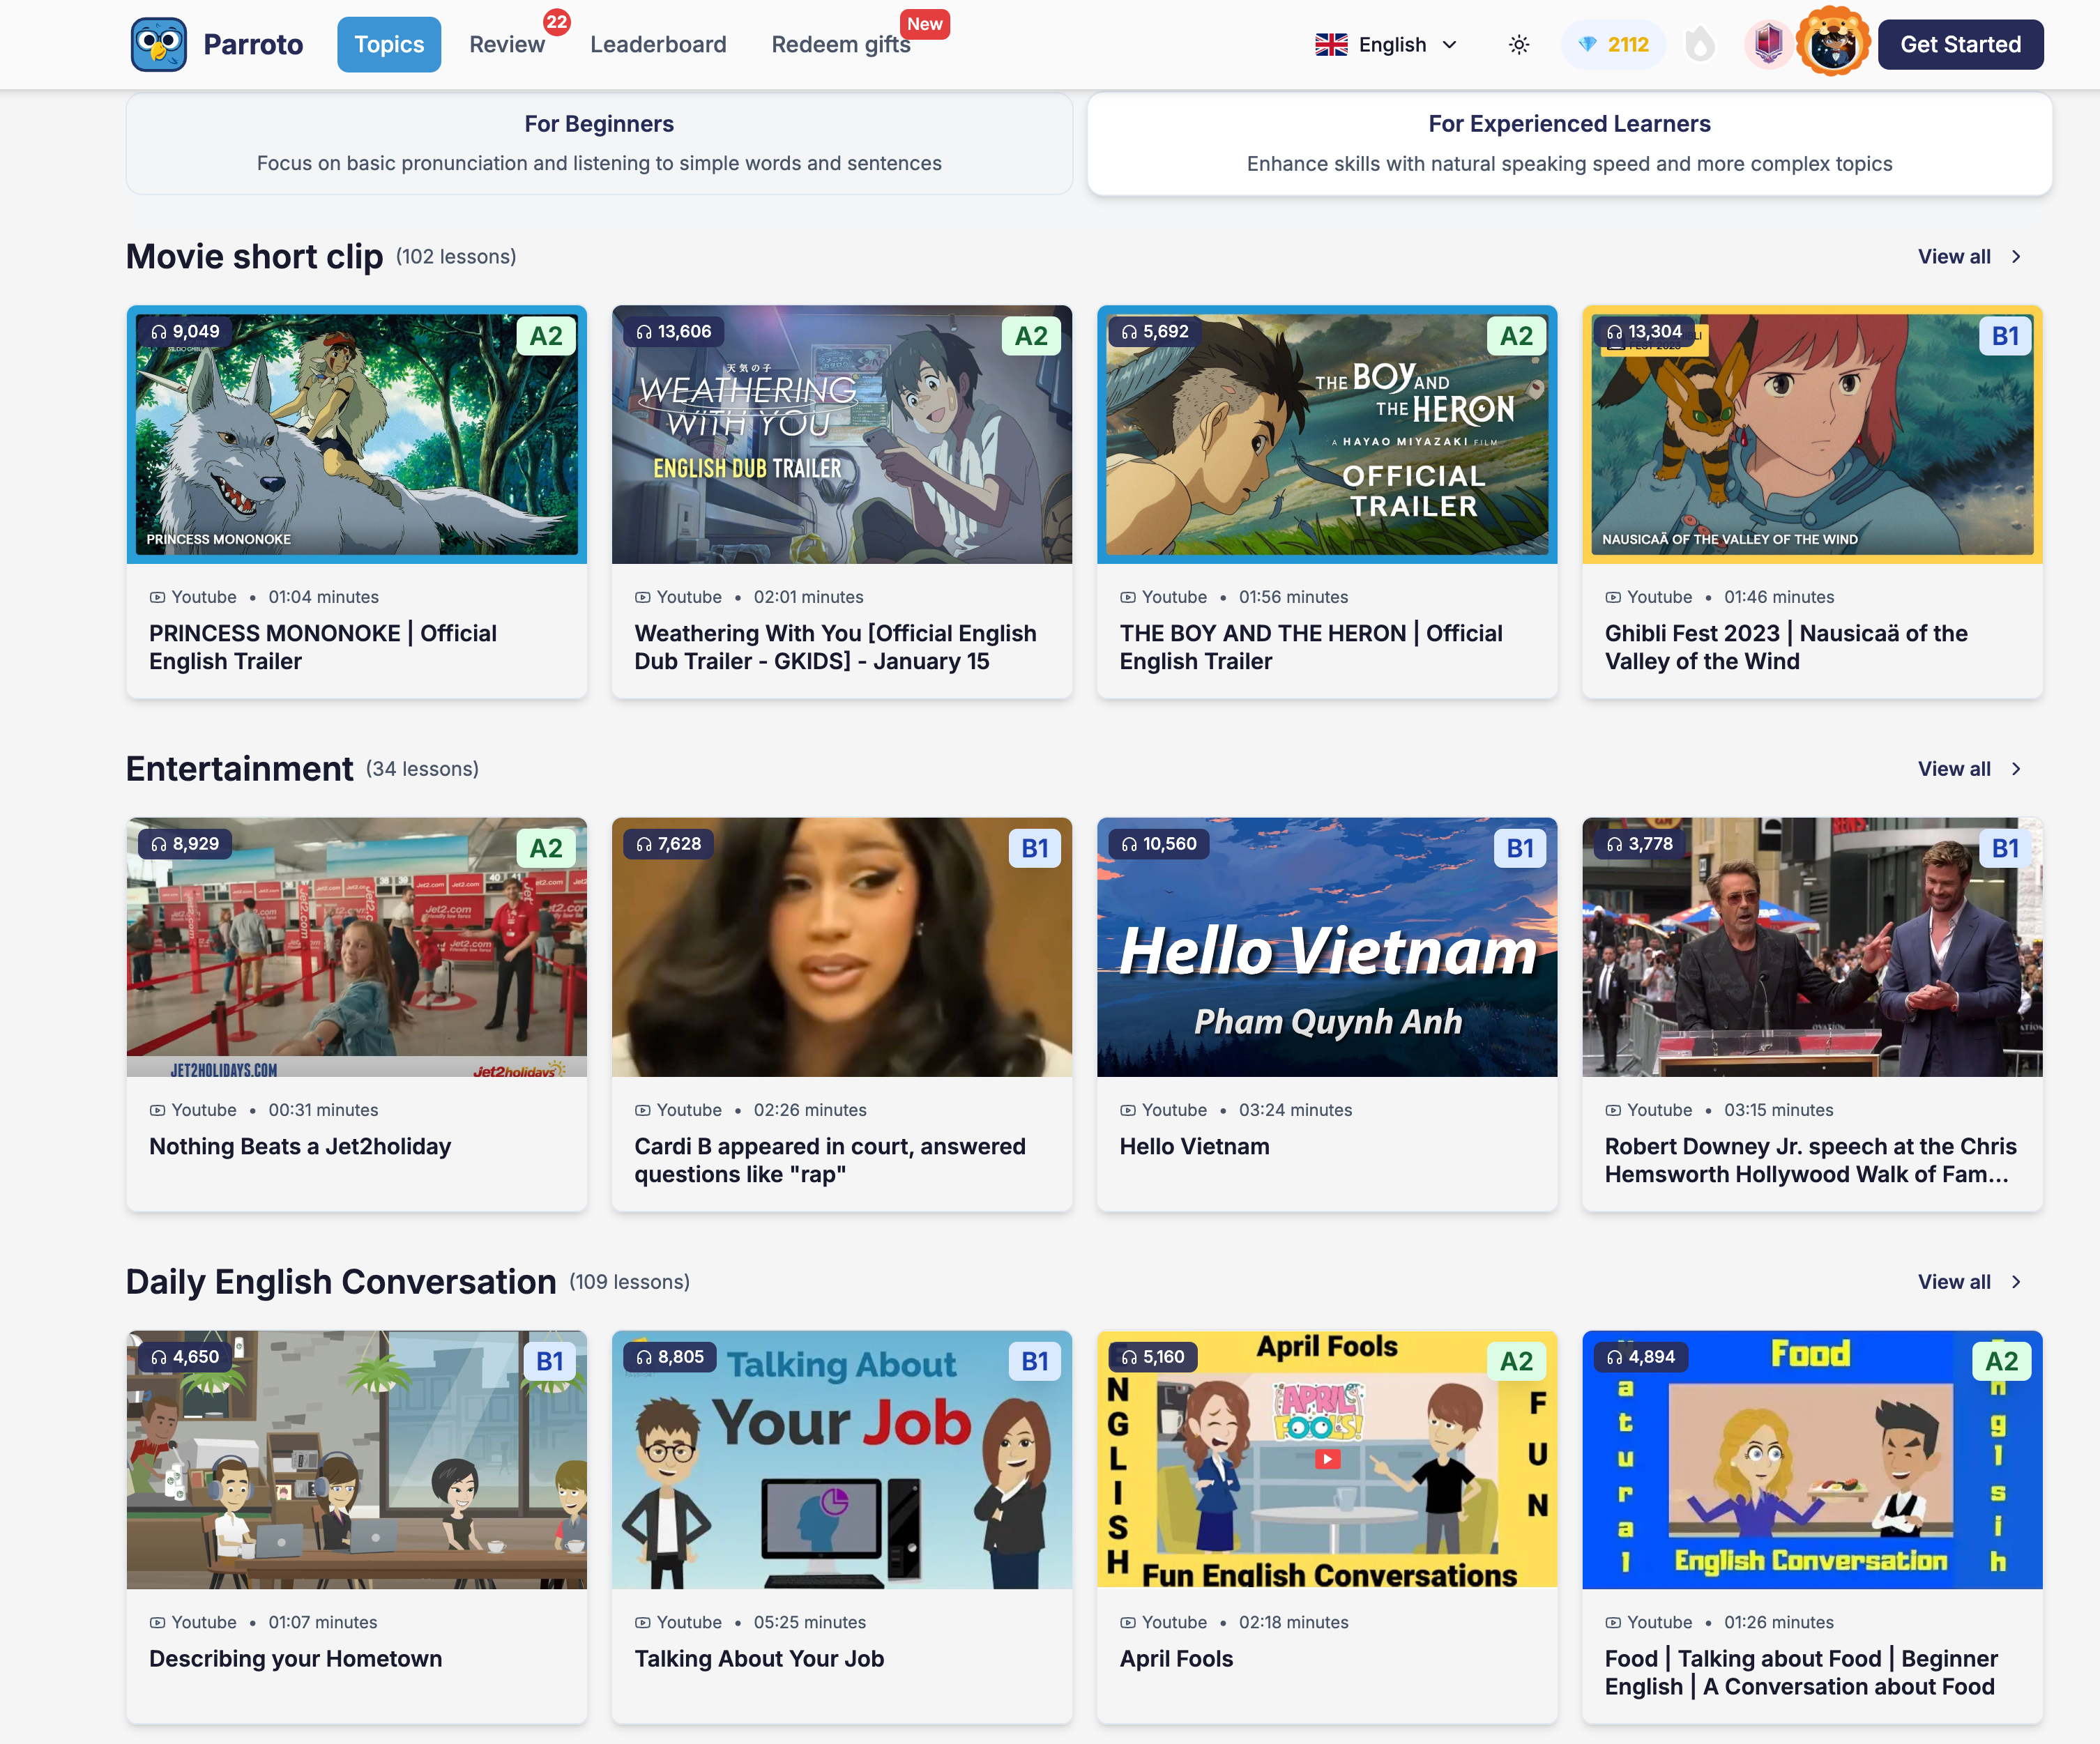Click the Parroto owl logo icon
The width and height of the screenshot is (2100, 1744).
(x=158, y=44)
